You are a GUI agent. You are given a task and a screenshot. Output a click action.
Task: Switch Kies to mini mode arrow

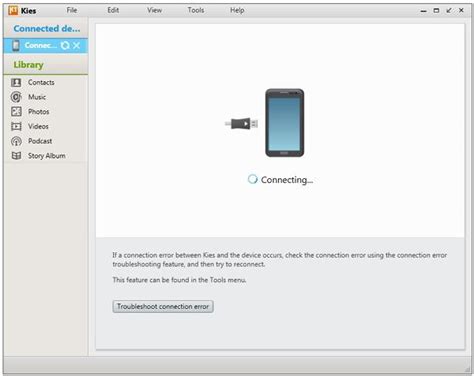point(449,11)
